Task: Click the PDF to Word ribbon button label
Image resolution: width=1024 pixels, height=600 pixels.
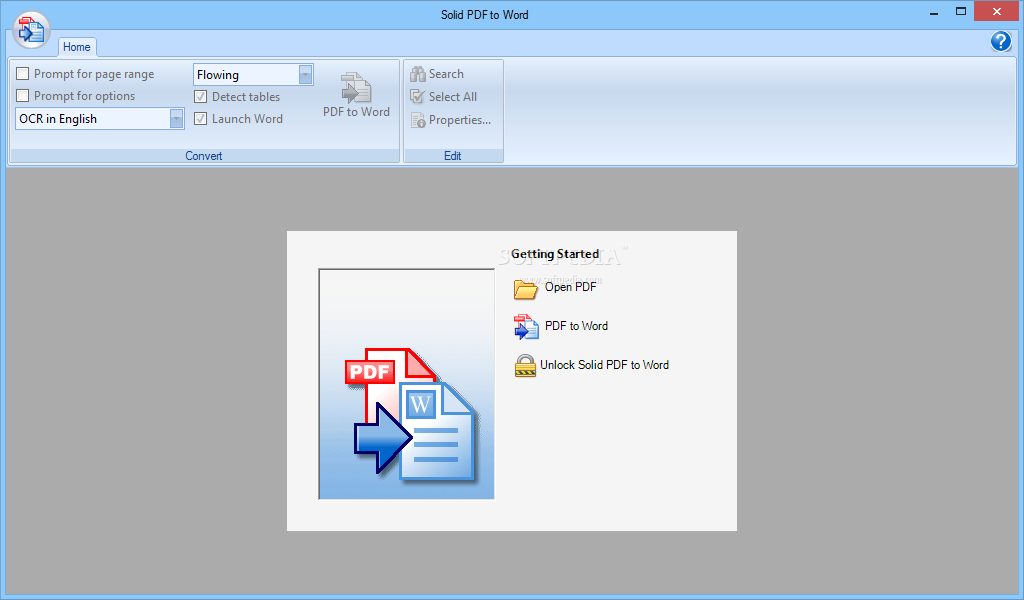Action: click(x=356, y=112)
